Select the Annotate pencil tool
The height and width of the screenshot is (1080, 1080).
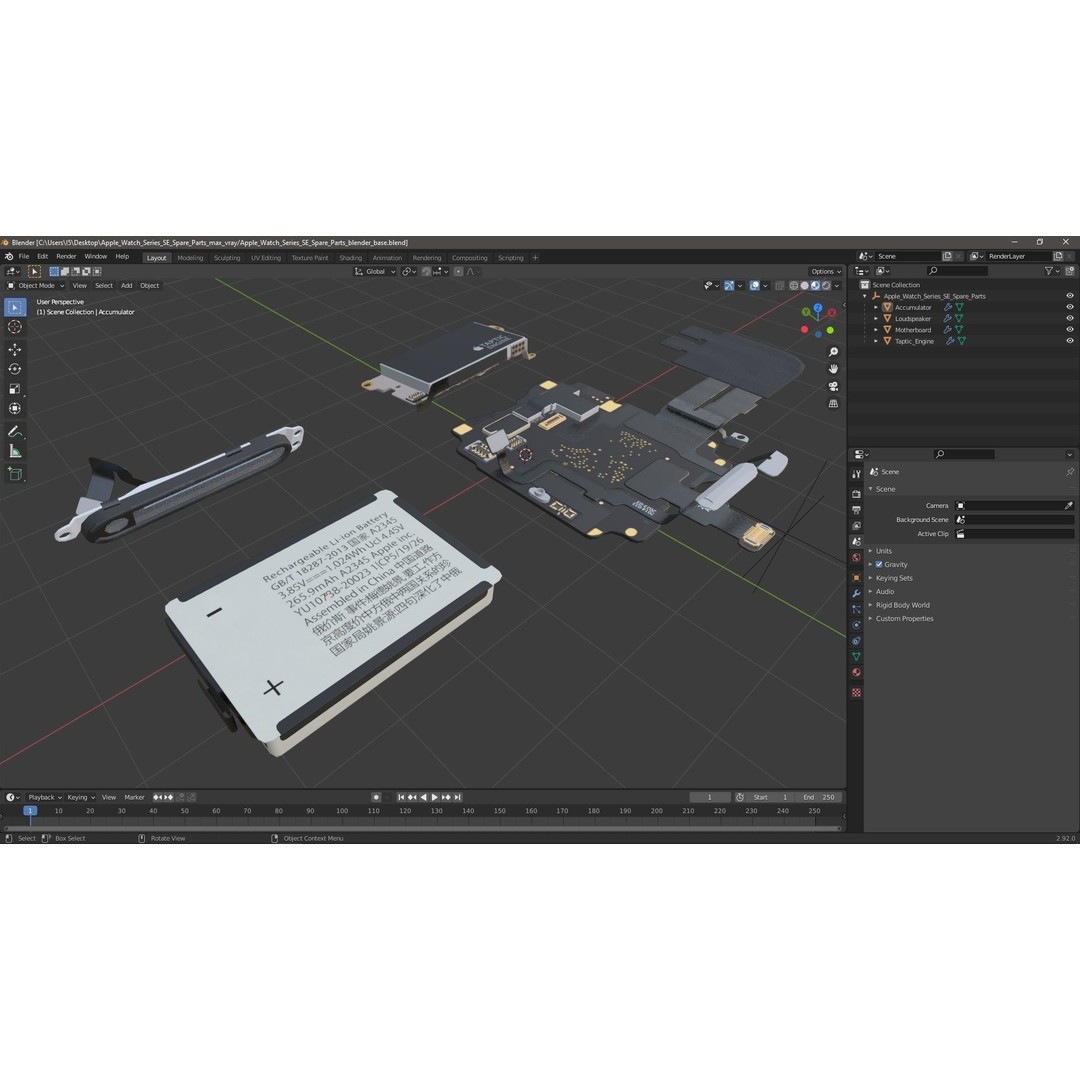[15, 432]
